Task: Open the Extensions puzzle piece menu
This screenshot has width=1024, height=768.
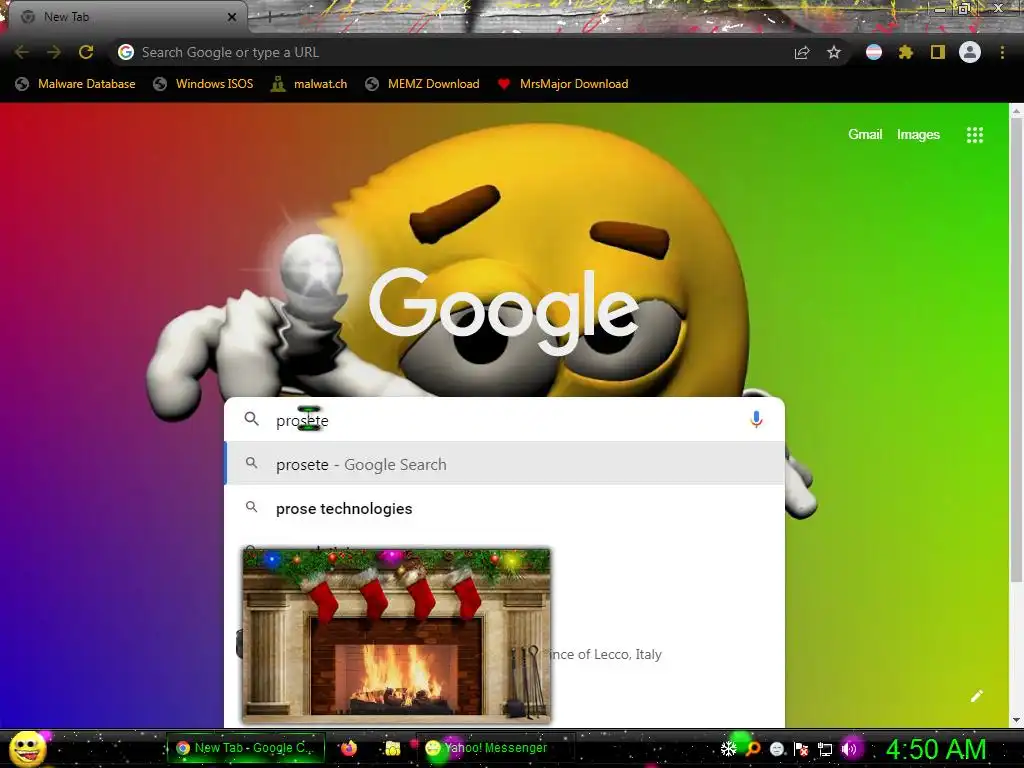Action: [x=906, y=52]
